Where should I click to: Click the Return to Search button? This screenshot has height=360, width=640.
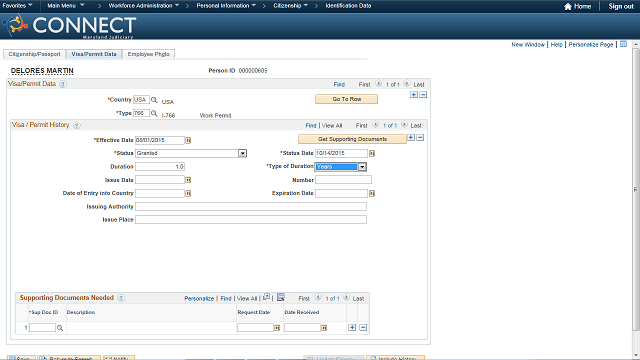[x=69, y=358]
